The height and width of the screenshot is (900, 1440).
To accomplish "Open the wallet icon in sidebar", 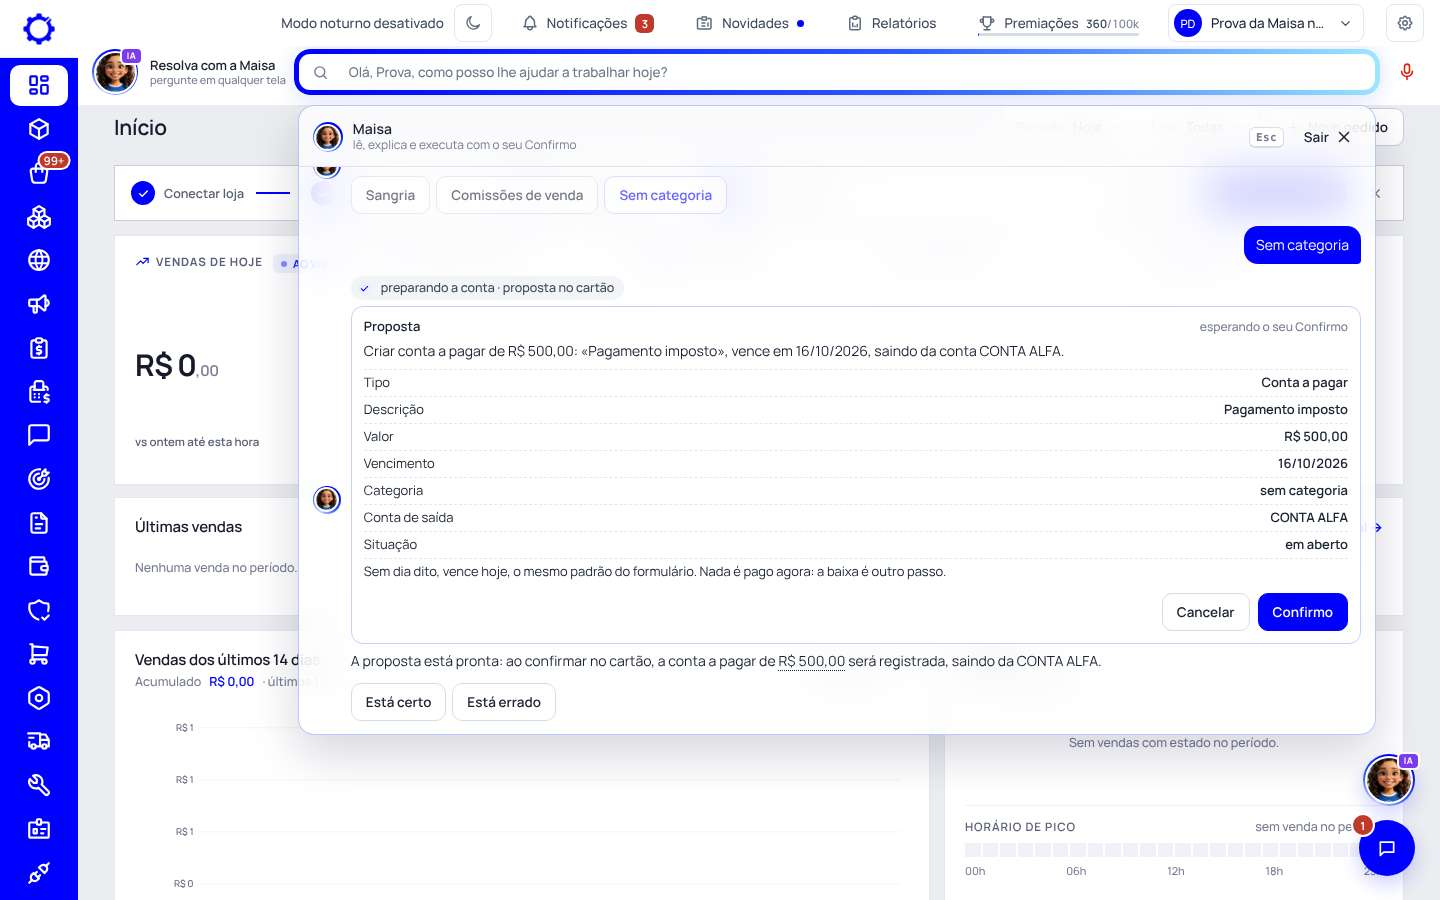I will [x=39, y=566].
